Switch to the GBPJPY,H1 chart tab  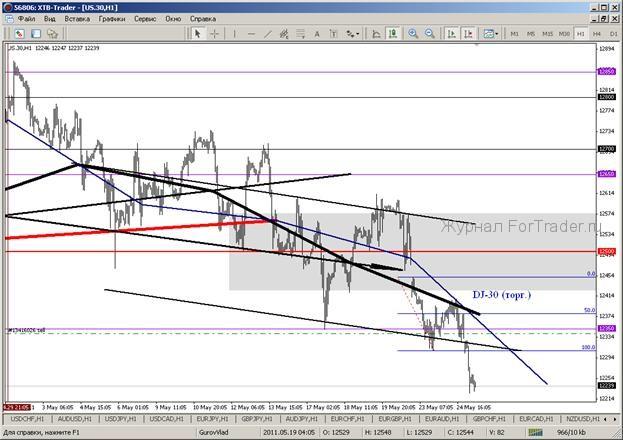coord(257,419)
